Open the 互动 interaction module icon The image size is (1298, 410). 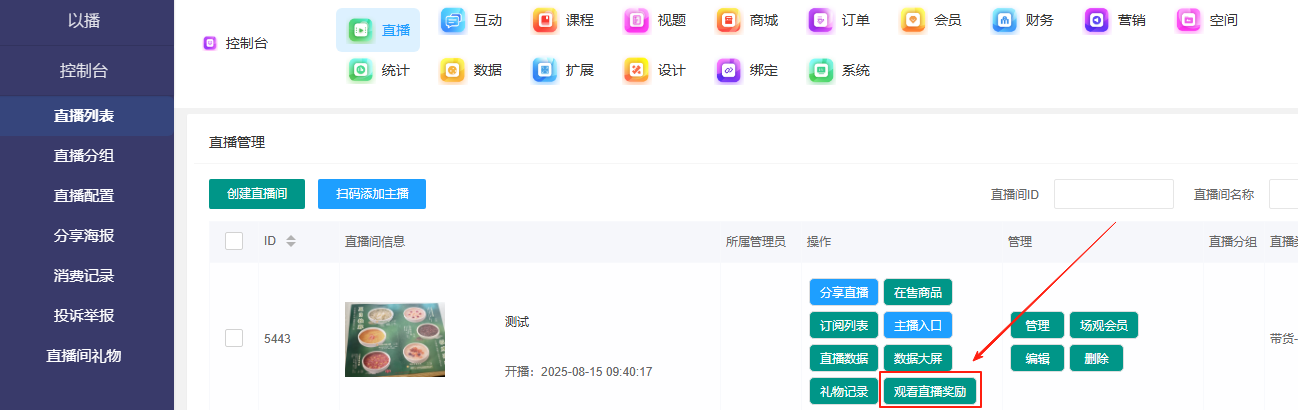point(453,20)
